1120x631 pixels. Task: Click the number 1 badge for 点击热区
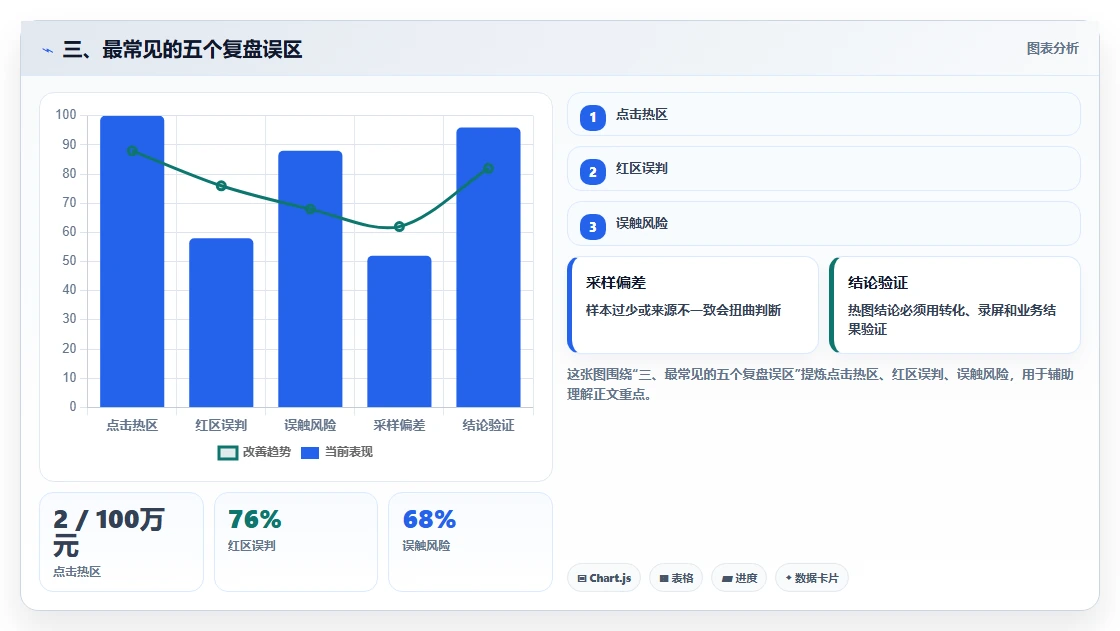pos(593,117)
